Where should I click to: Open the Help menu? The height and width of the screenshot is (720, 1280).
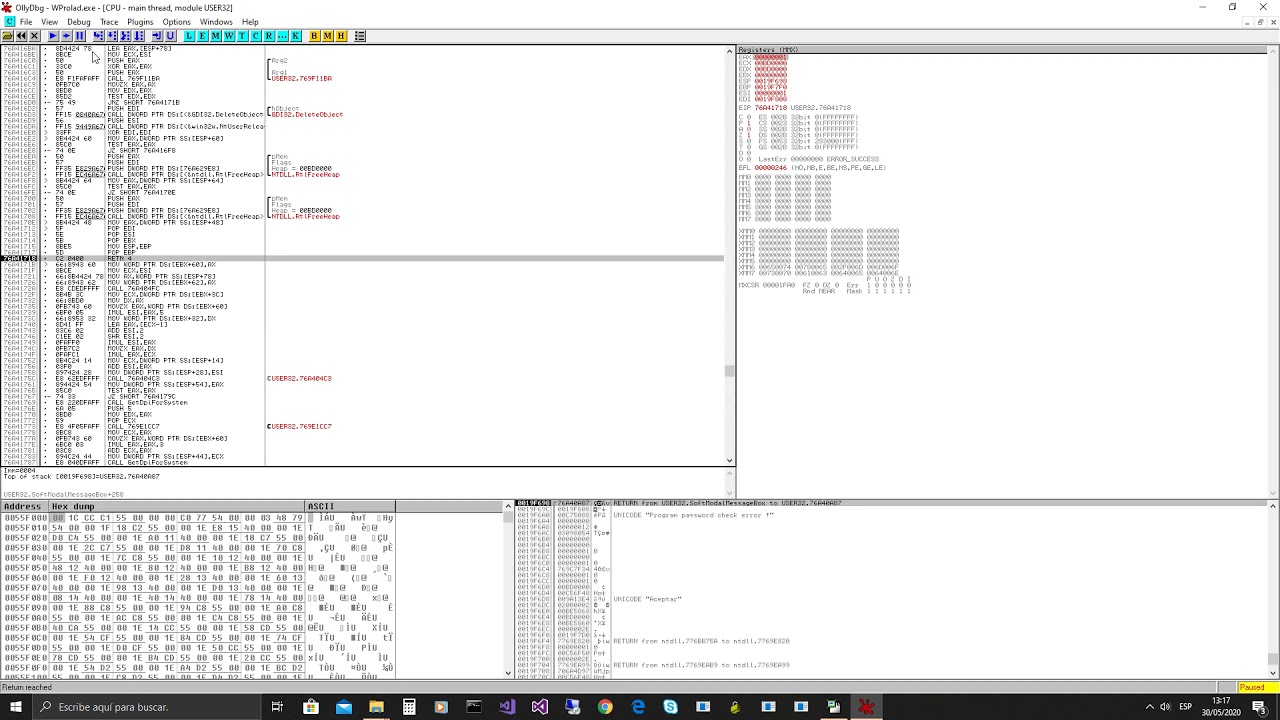point(250,22)
